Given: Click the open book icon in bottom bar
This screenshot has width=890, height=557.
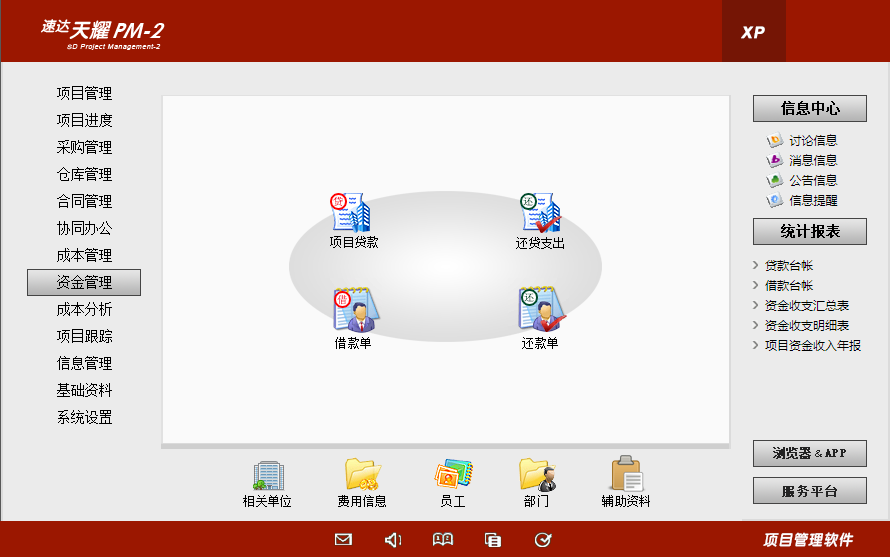Looking at the screenshot, I should pos(443,540).
